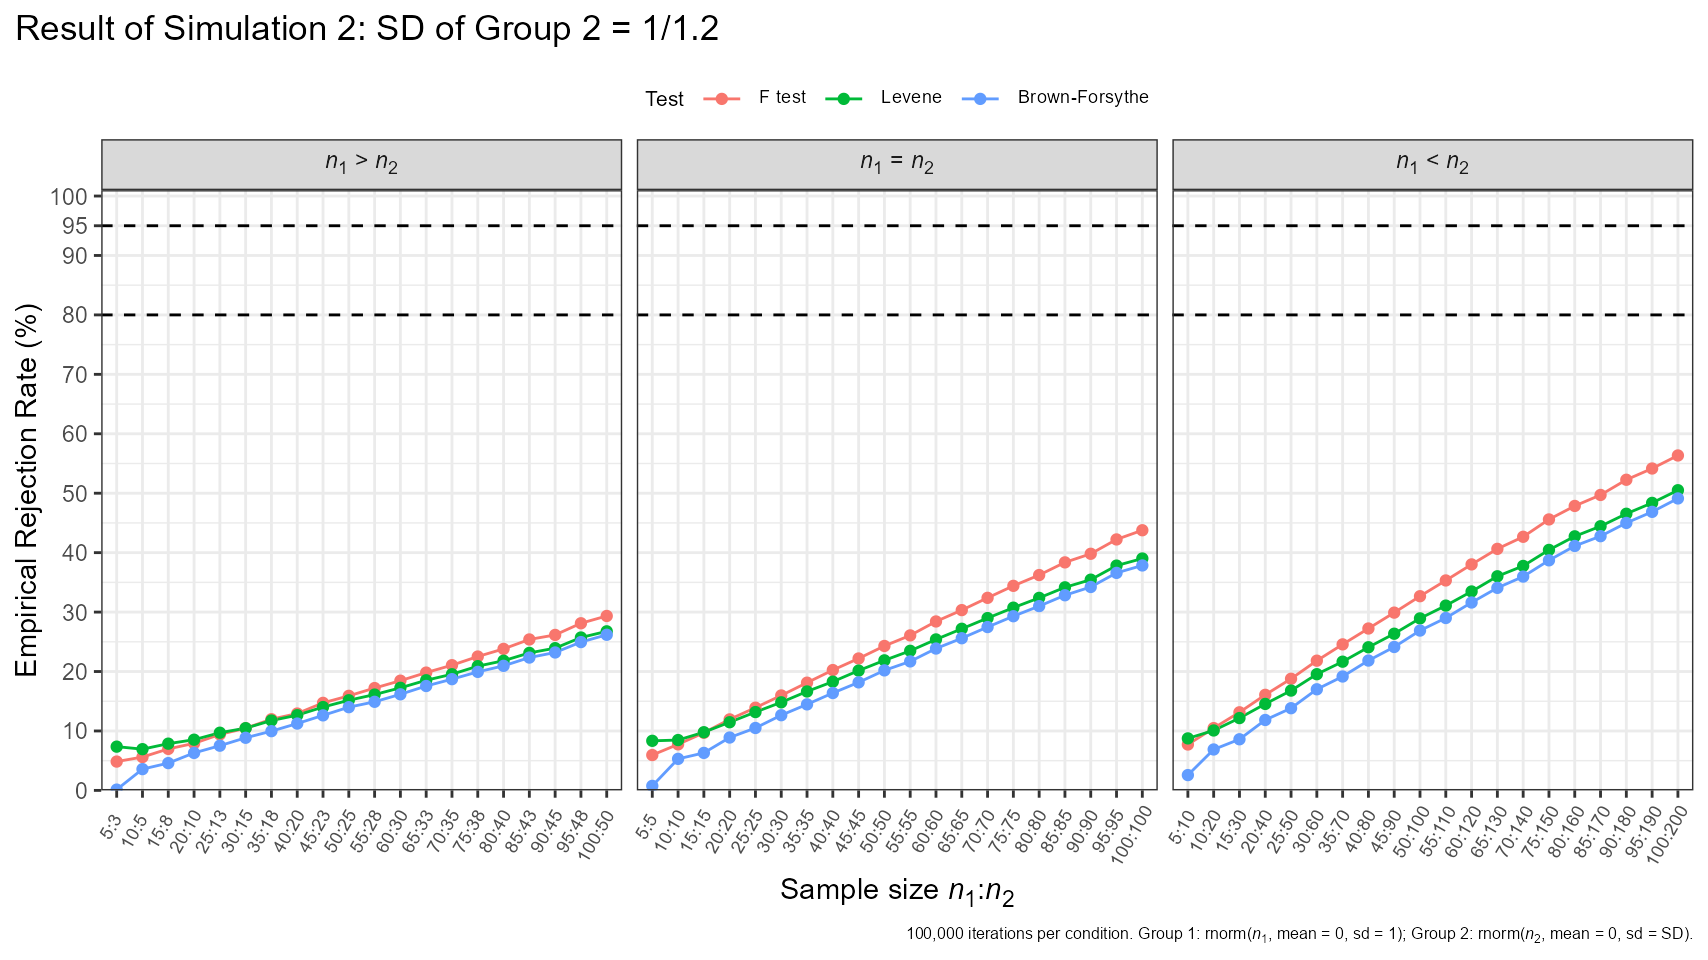Click the y-axis tick label '70'

[76, 375]
